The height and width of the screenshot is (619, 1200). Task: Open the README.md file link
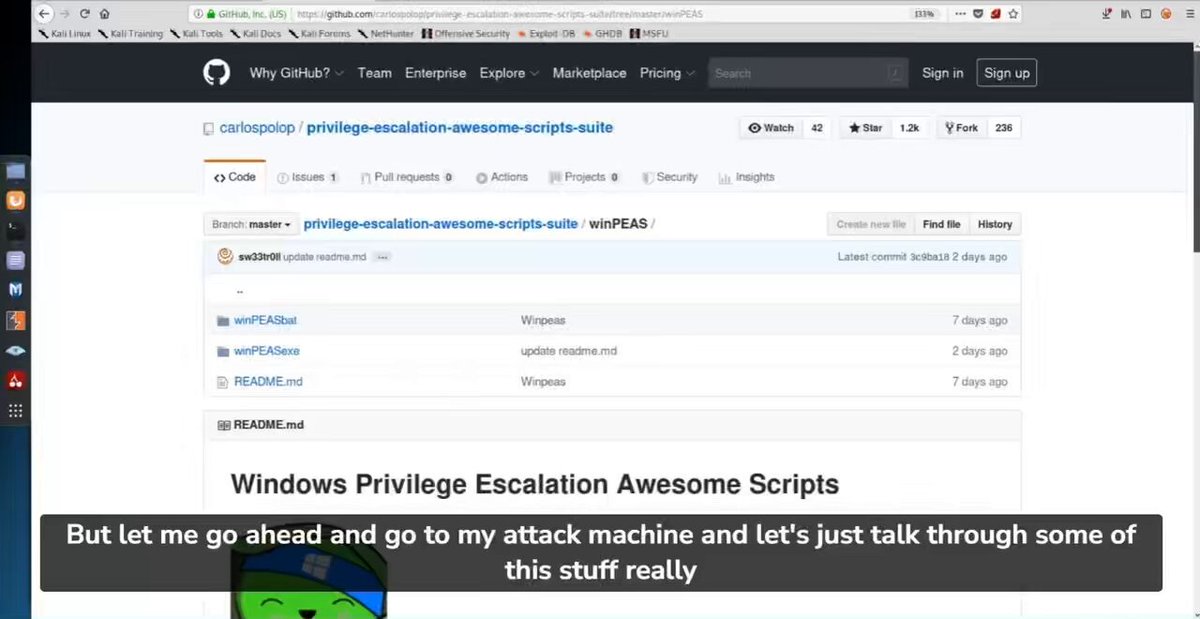pyautogui.click(x=268, y=382)
